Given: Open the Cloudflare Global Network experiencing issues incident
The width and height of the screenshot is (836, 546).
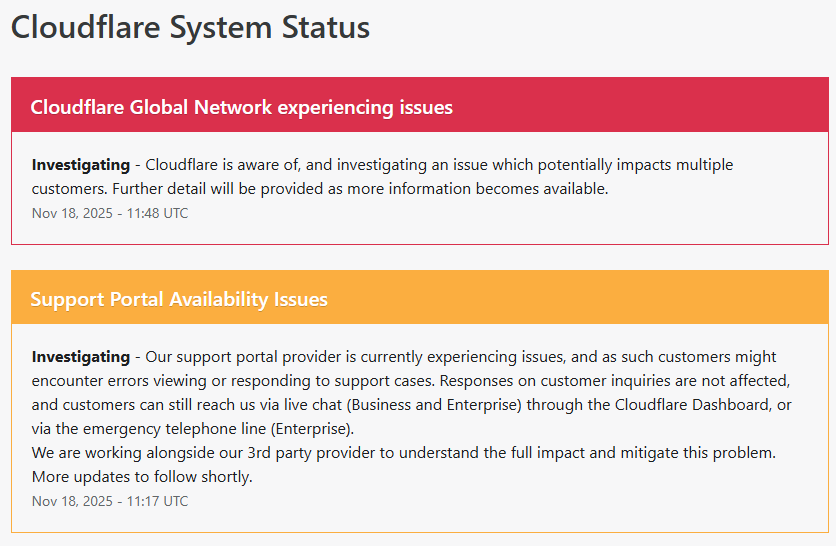Looking at the screenshot, I should pyautogui.click(x=241, y=107).
